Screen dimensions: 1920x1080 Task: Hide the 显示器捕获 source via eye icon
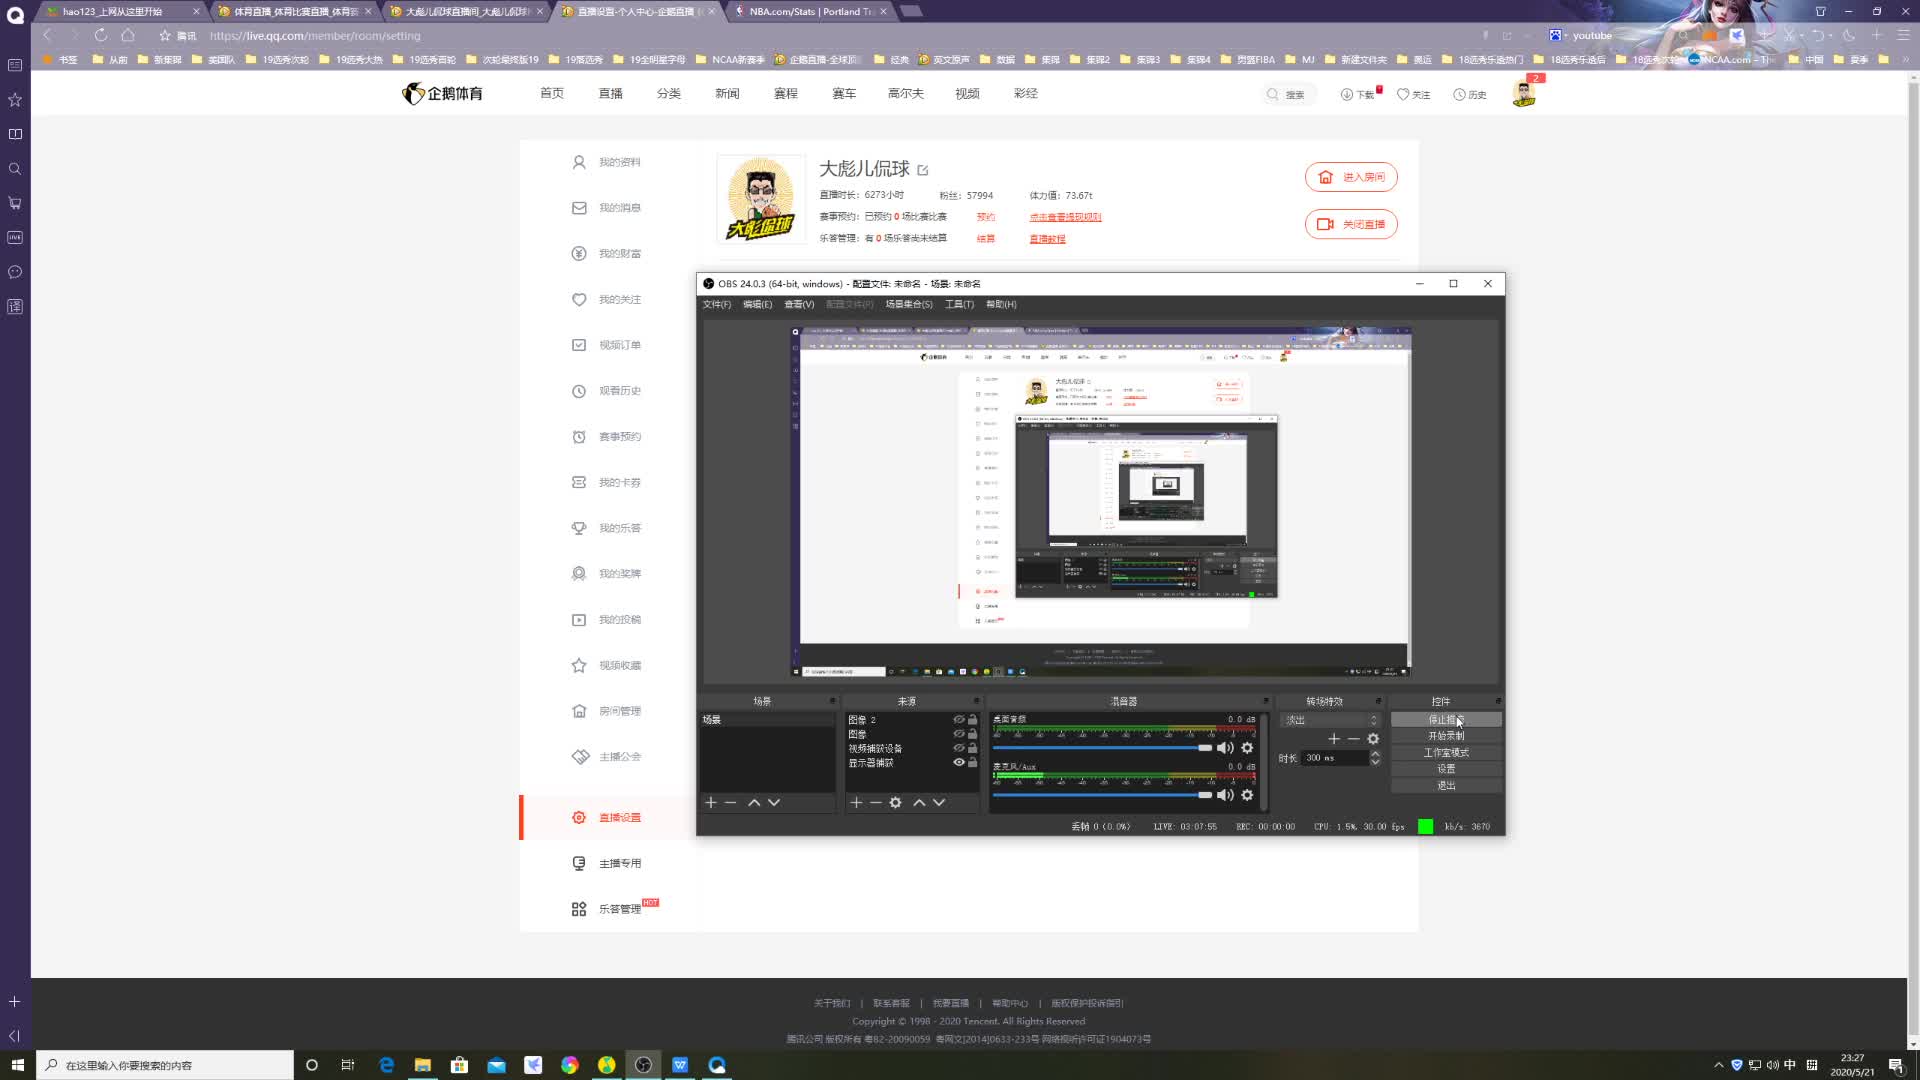[958, 762]
